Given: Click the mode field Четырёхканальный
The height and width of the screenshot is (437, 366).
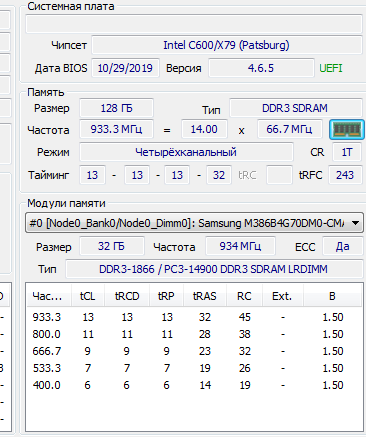Looking at the screenshot, I should [x=186, y=152].
